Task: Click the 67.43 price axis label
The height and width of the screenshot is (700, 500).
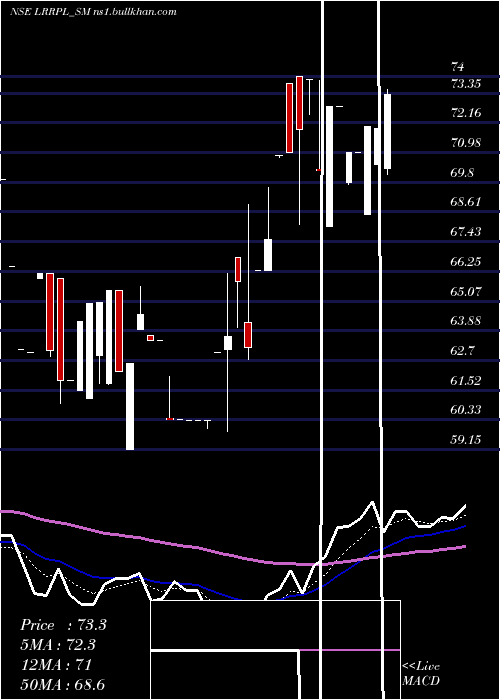Action: [466, 232]
